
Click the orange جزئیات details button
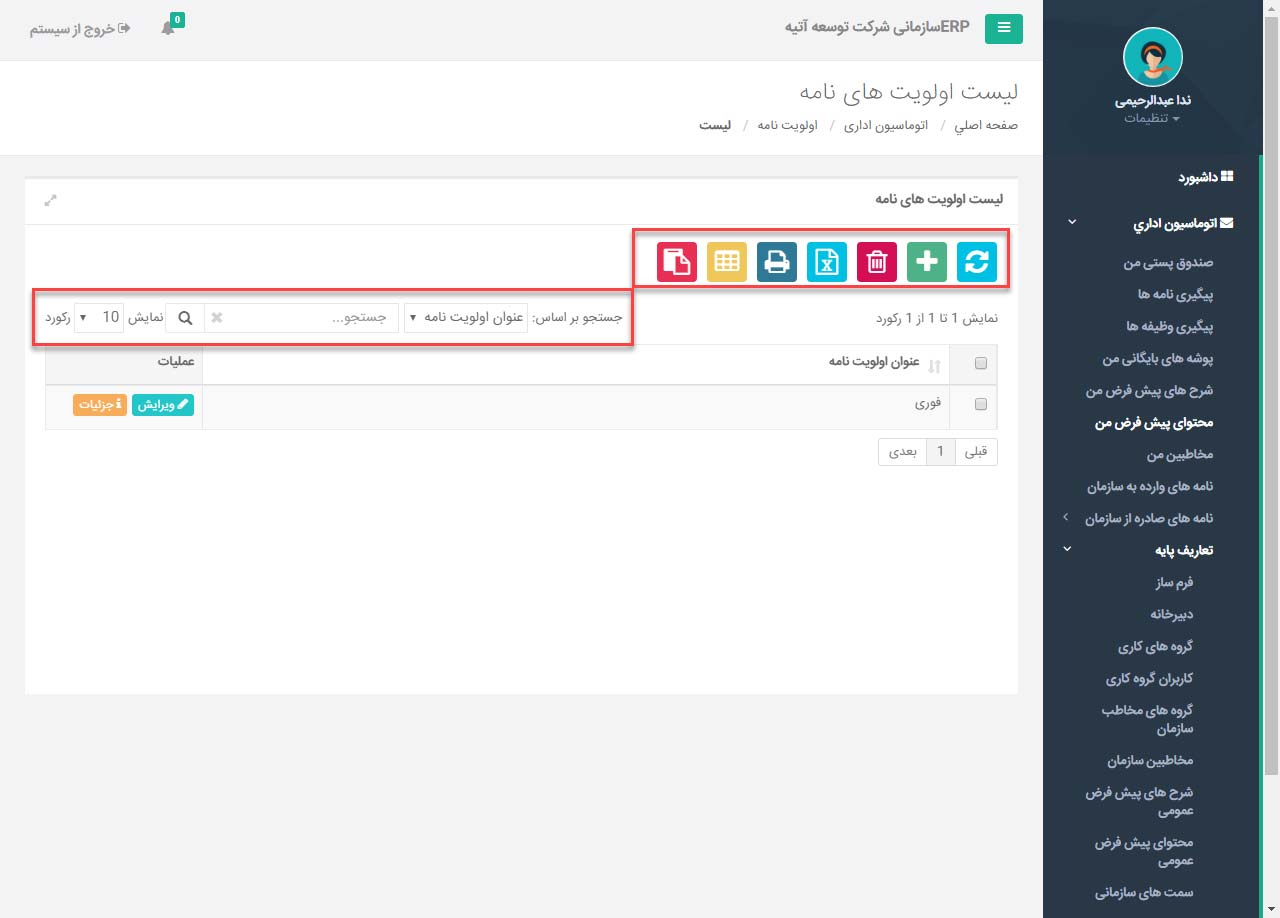pyautogui.click(x=99, y=405)
